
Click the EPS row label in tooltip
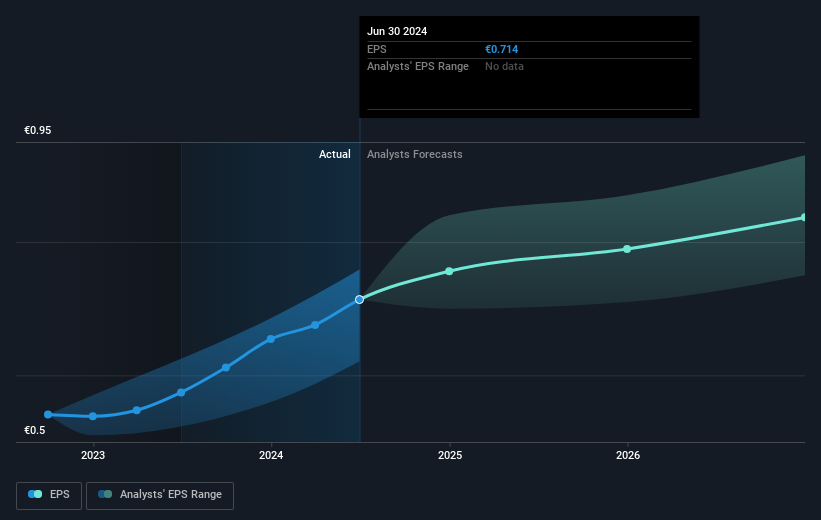pyautogui.click(x=376, y=49)
